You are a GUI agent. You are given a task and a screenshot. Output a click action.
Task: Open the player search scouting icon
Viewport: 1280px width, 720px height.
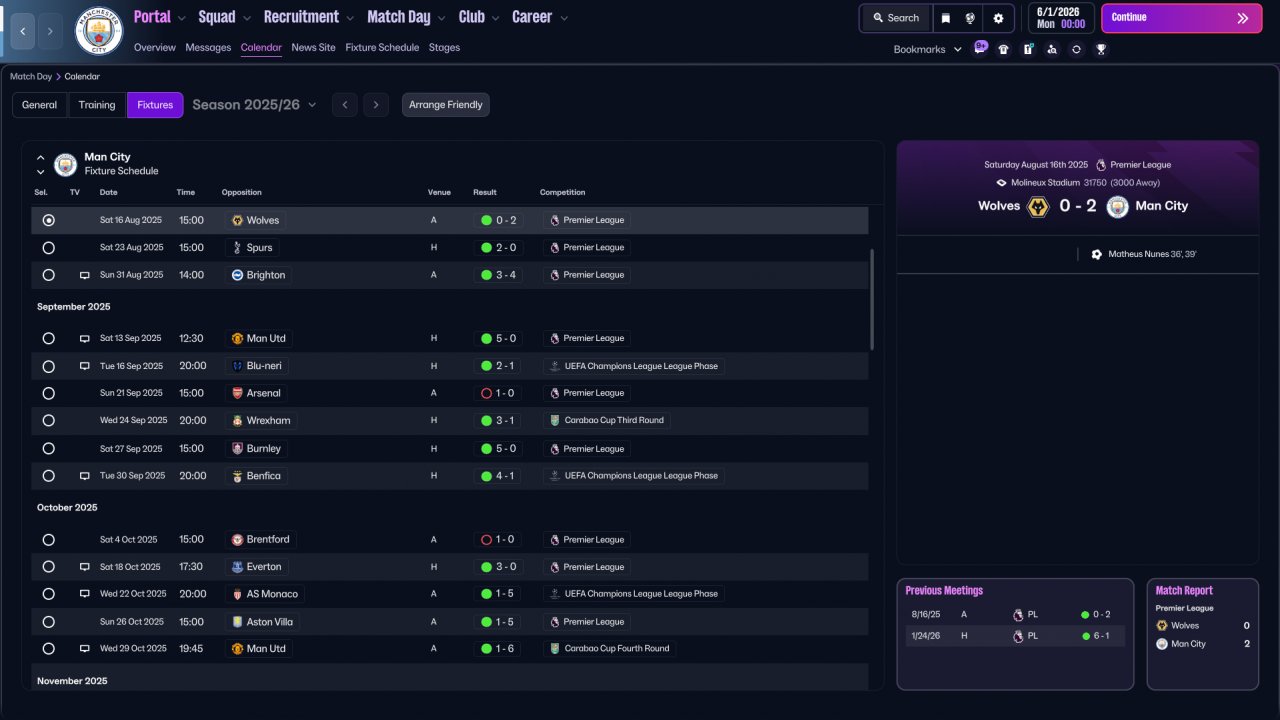[x=1052, y=49]
